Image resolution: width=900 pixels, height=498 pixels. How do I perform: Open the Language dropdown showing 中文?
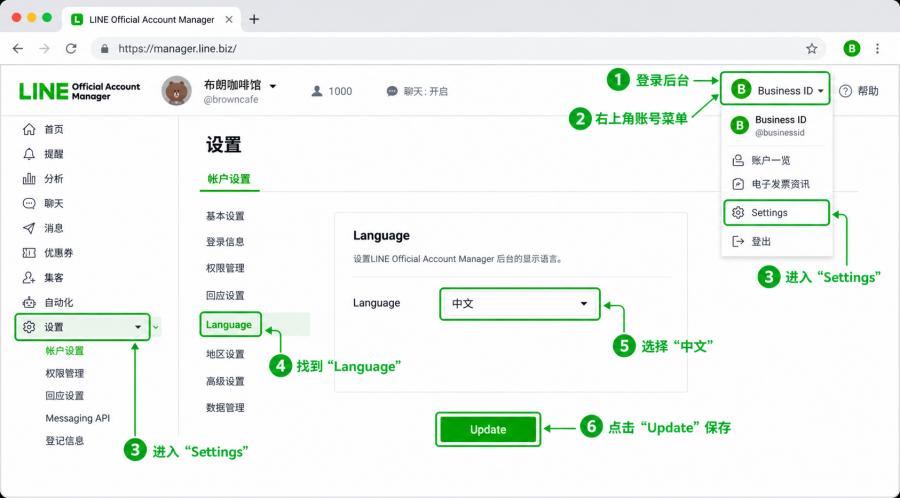[x=520, y=304]
